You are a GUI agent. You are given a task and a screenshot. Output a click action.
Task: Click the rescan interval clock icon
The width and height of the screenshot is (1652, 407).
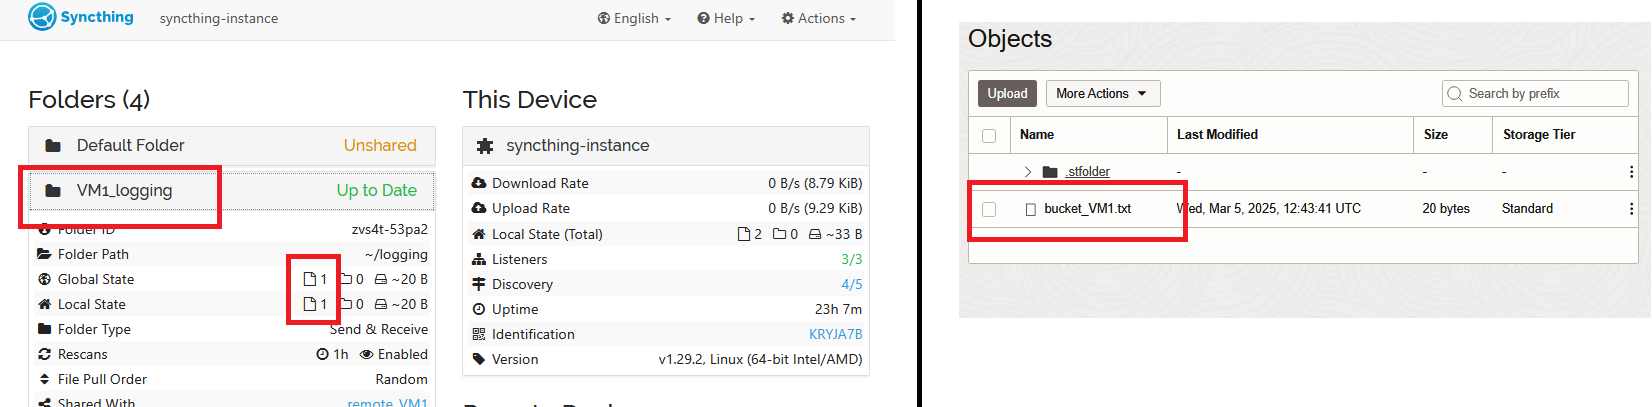322,354
